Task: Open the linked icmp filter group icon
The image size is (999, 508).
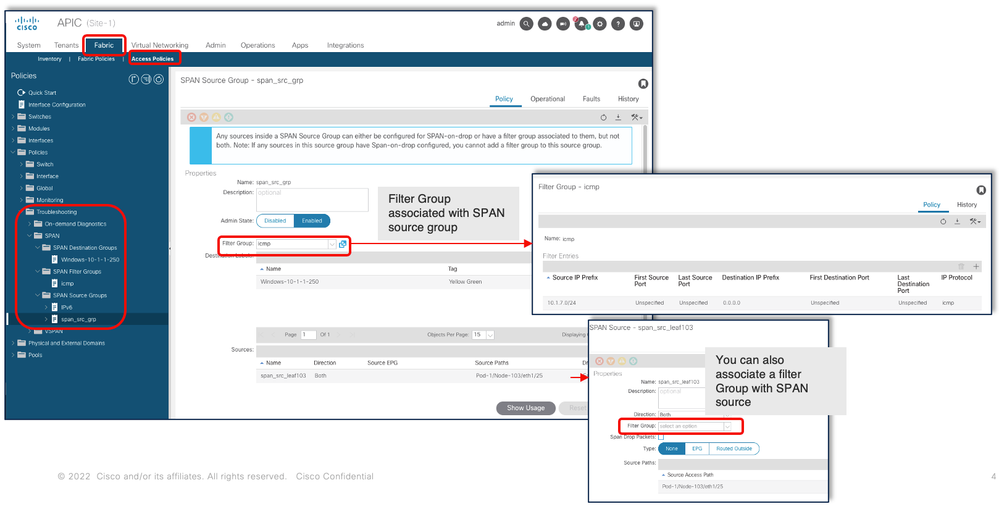Action: point(343,243)
